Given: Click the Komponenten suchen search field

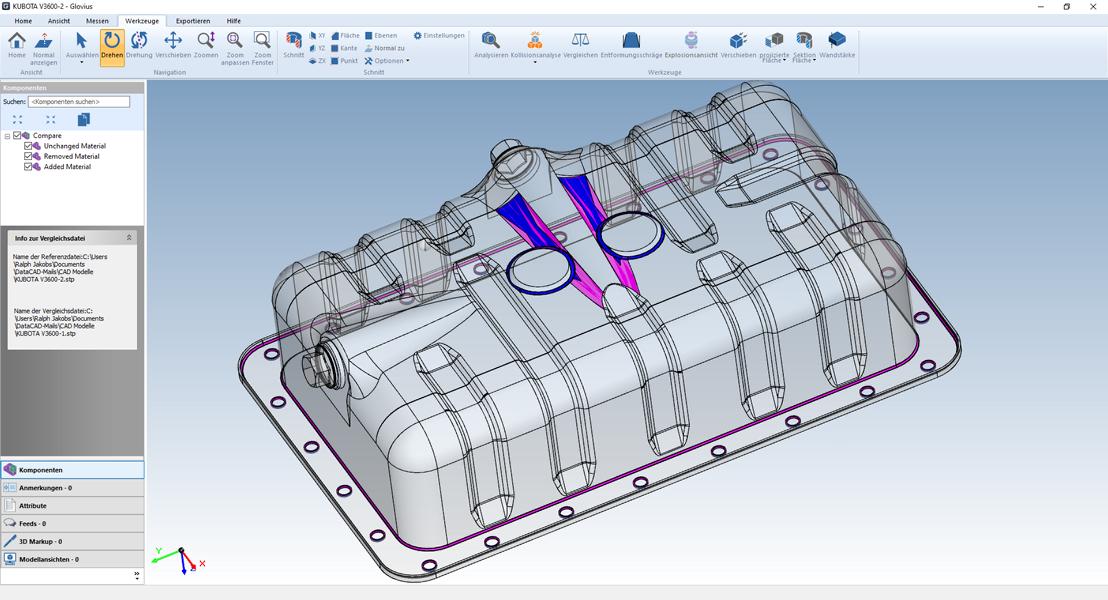Looking at the screenshot, I should point(79,102).
